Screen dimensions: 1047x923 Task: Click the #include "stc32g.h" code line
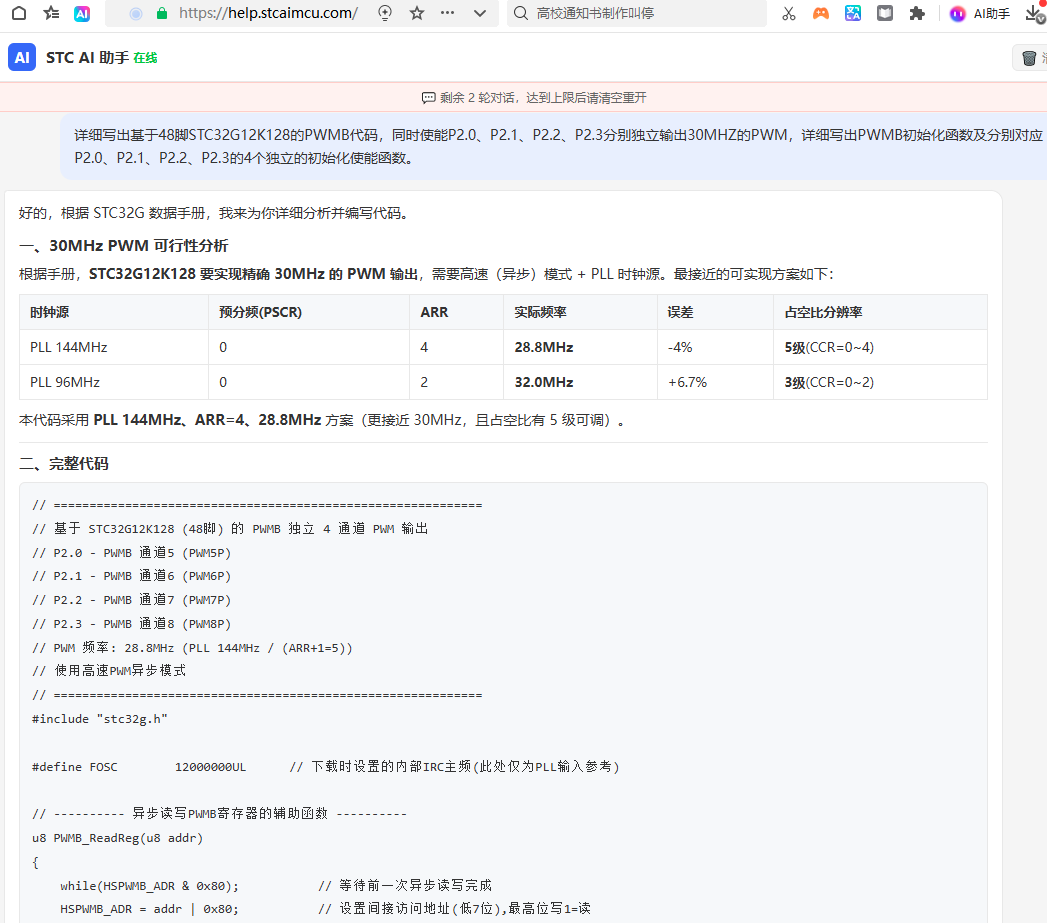[99, 719]
